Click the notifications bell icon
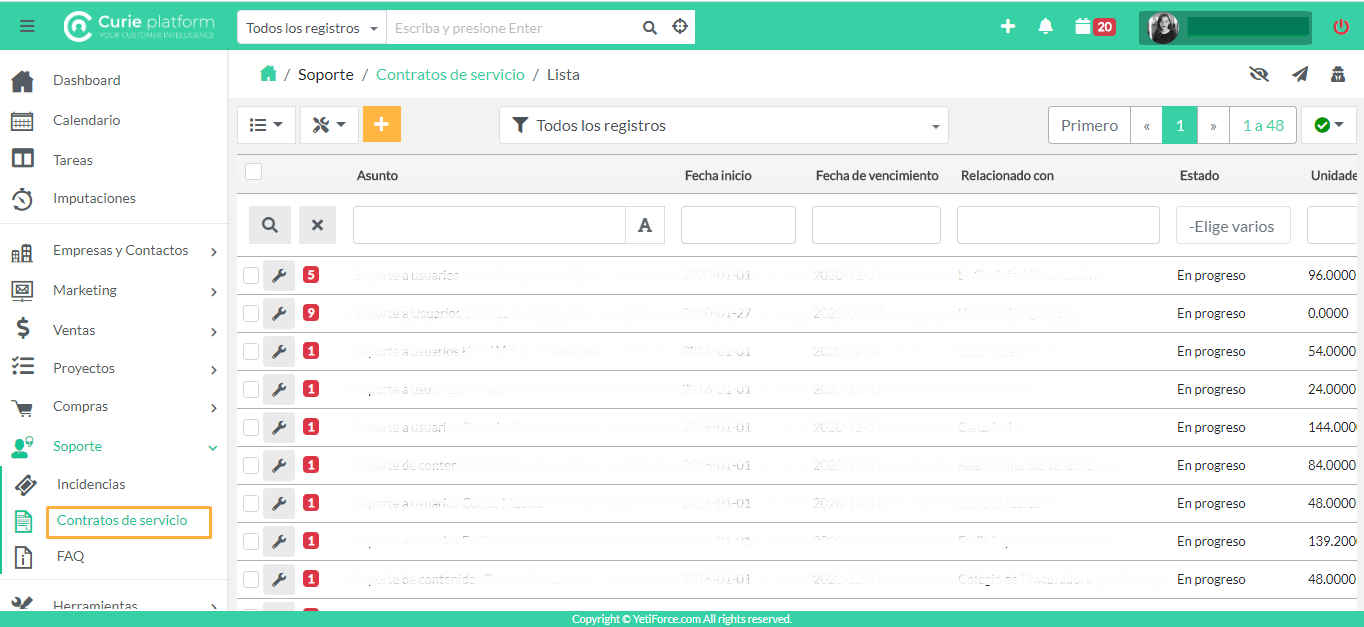This screenshot has height=627, width=1364. (1046, 27)
